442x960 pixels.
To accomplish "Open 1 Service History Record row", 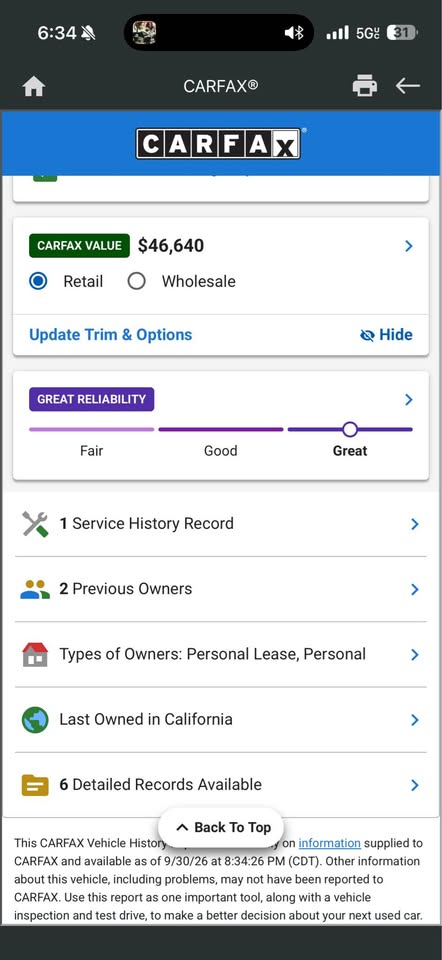I will click(221, 524).
